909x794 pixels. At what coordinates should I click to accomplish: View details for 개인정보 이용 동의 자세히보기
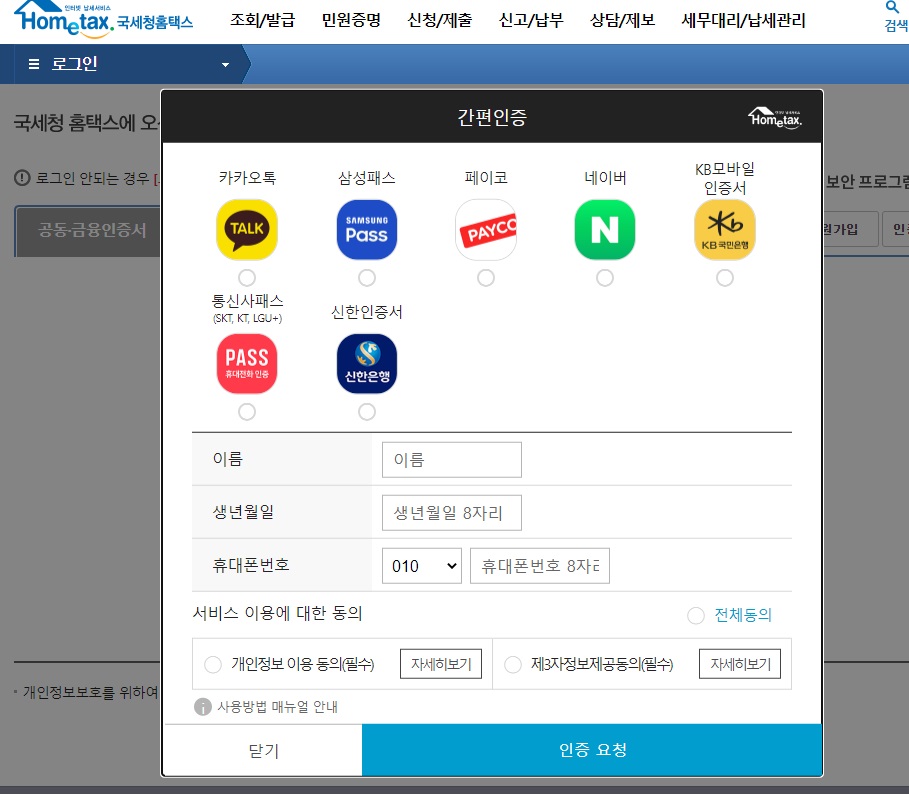tap(441, 664)
